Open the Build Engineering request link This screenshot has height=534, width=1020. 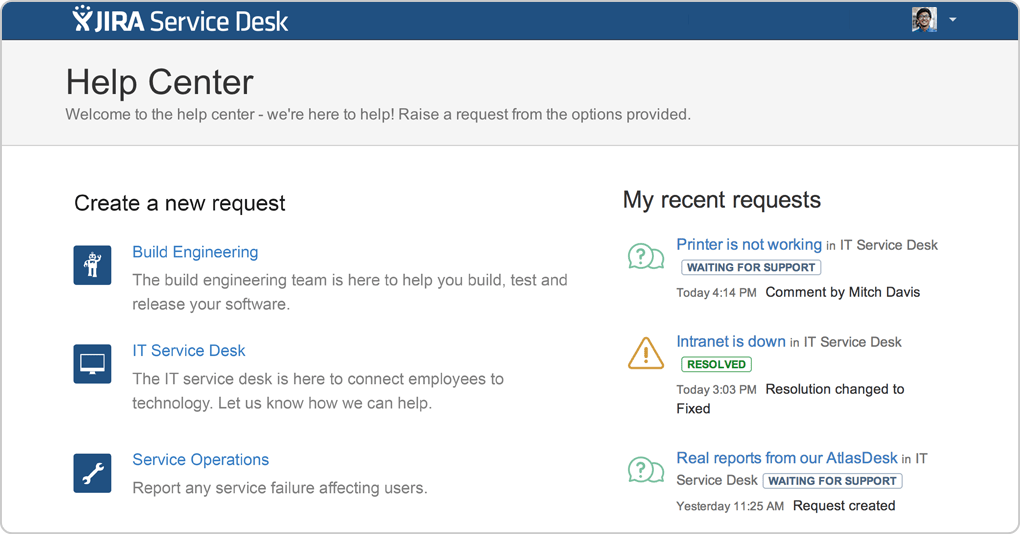point(195,252)
